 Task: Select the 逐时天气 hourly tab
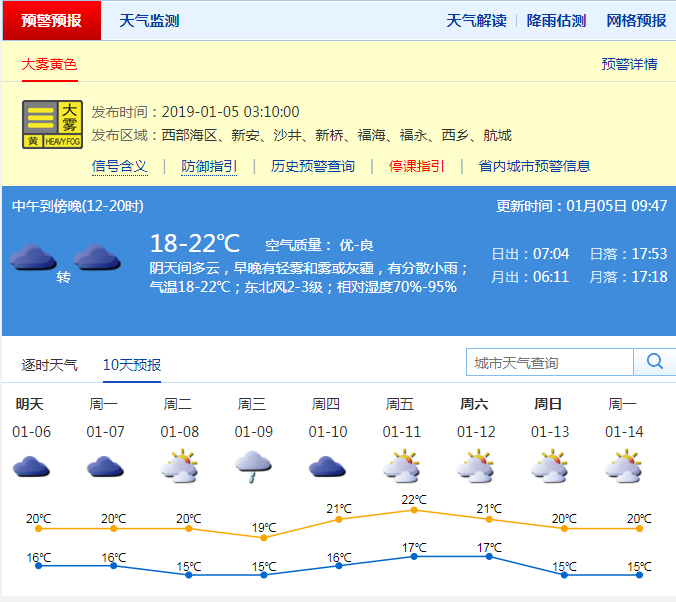pyautogui.click(x=50, y=365)
